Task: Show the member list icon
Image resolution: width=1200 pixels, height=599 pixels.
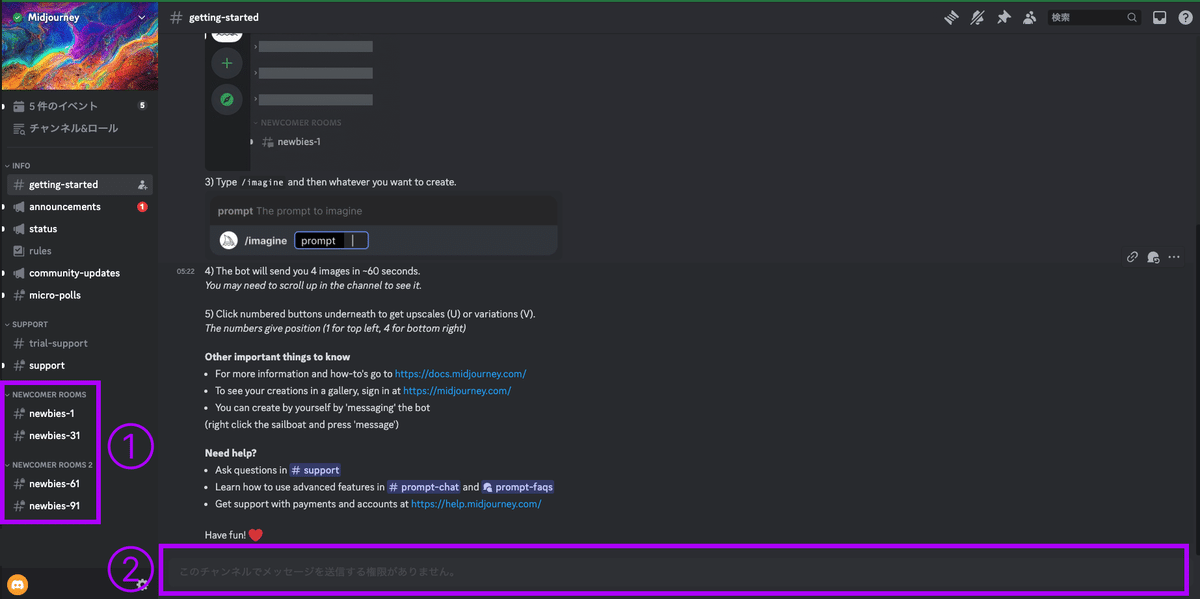Action: [1029, 17]
